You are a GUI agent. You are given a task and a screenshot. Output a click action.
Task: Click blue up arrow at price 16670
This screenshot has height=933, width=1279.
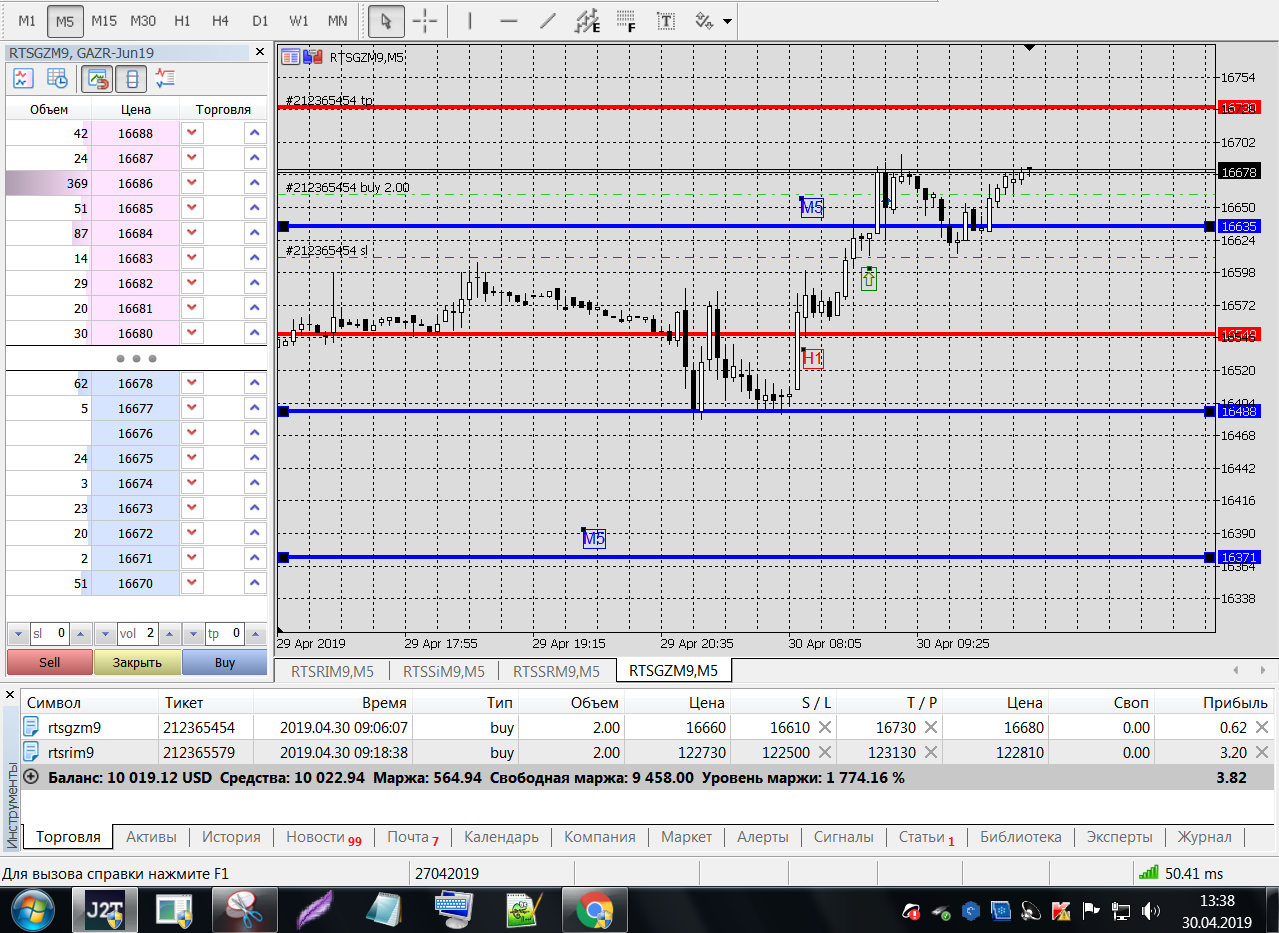click(255, 584)
